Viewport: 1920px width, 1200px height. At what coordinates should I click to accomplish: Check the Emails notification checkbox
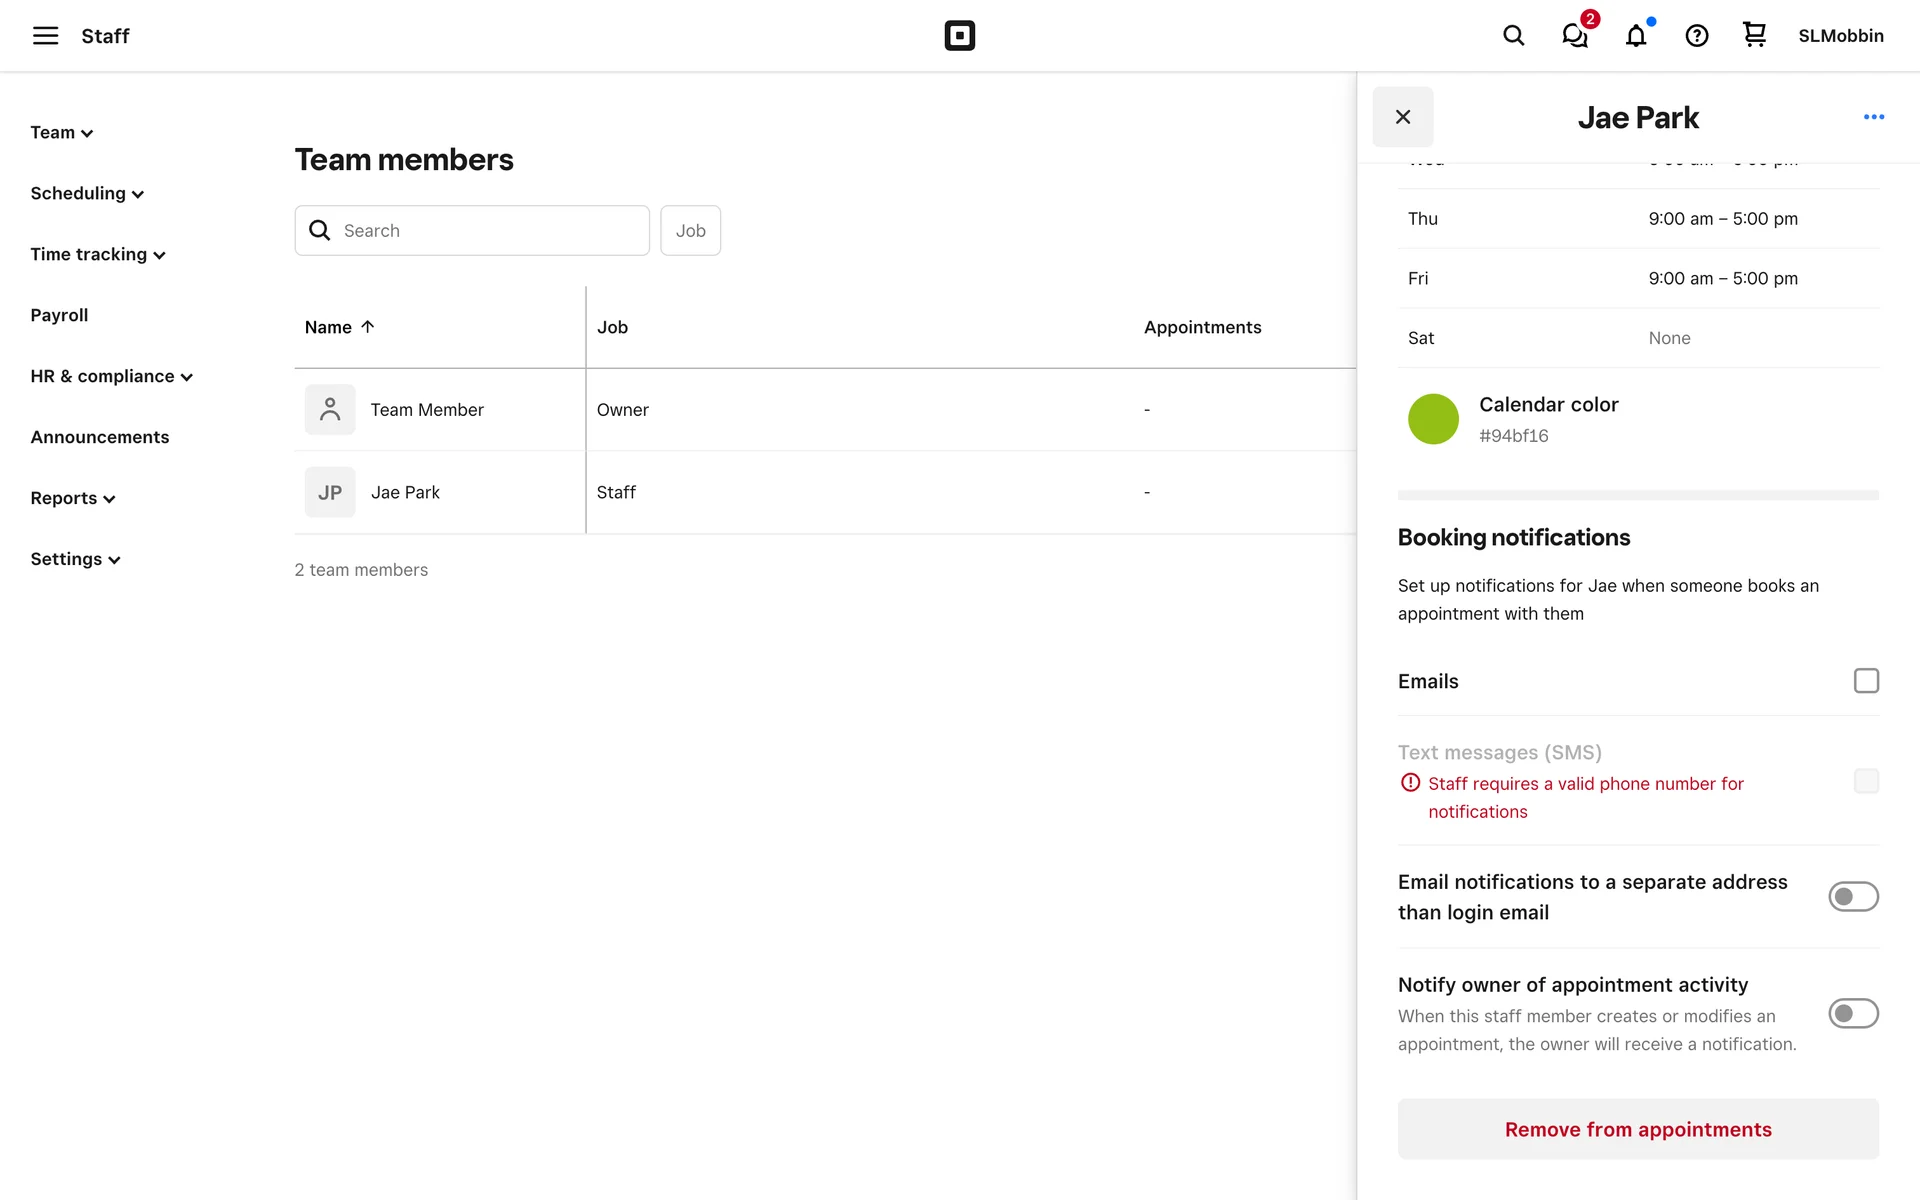1865,681
